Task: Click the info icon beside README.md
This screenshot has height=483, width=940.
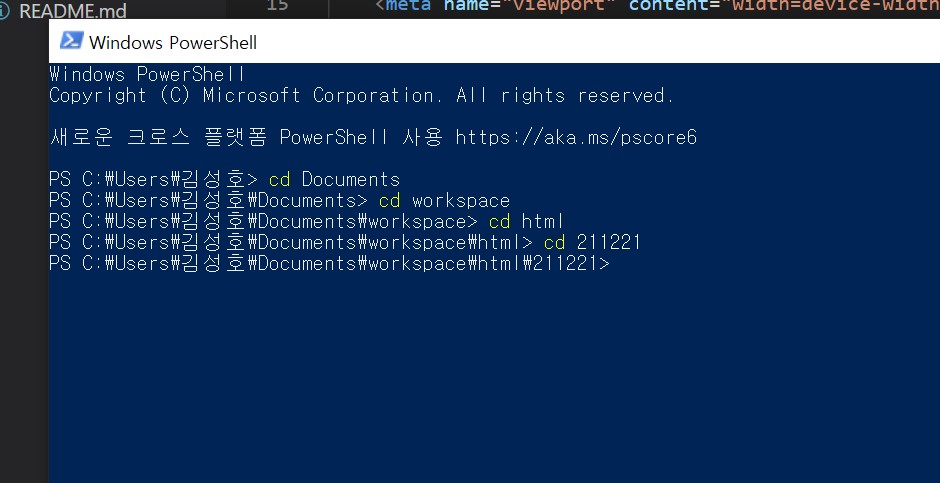Action: point(4,12)
